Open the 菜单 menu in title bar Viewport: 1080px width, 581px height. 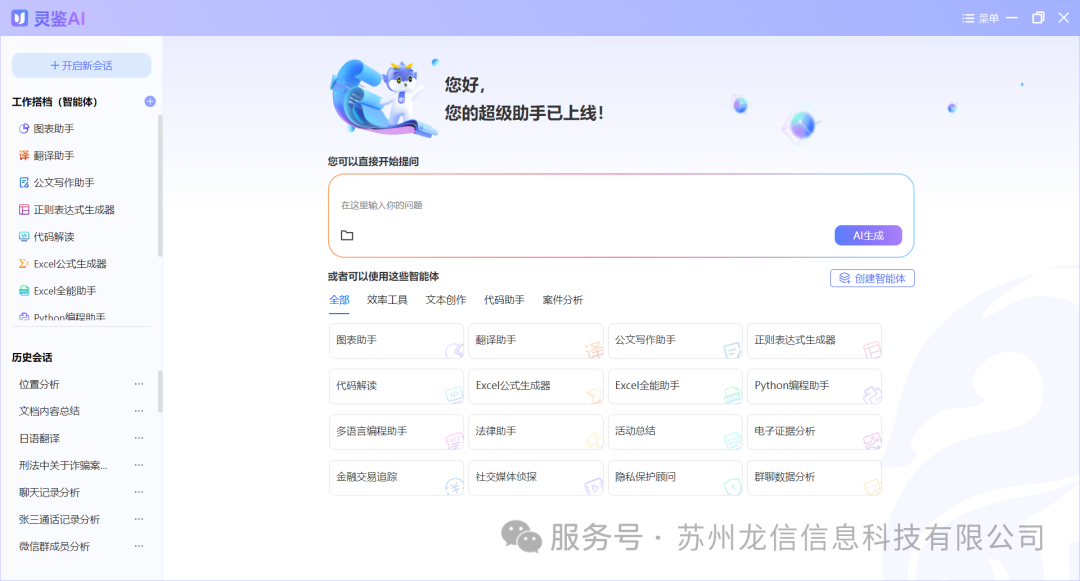[x=980, y=18]
